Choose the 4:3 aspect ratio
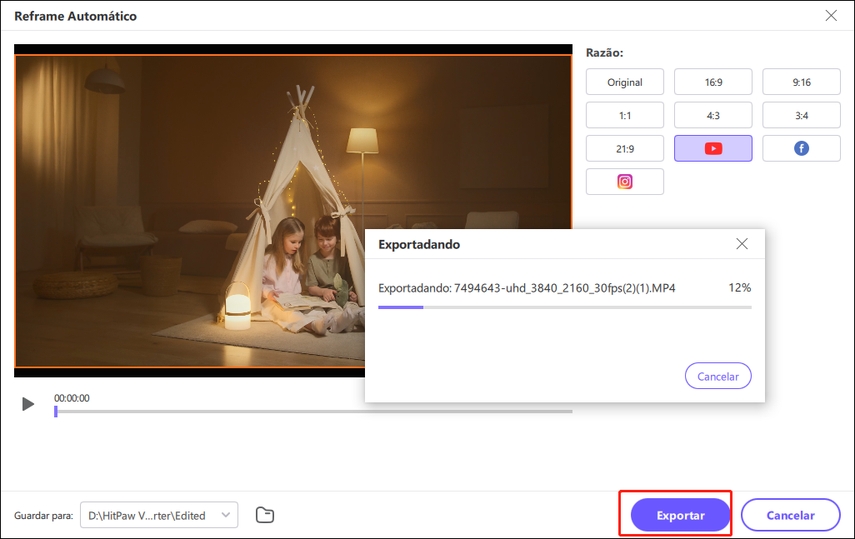Viewport: 855px width, 539px height. (x=713, y=115)
